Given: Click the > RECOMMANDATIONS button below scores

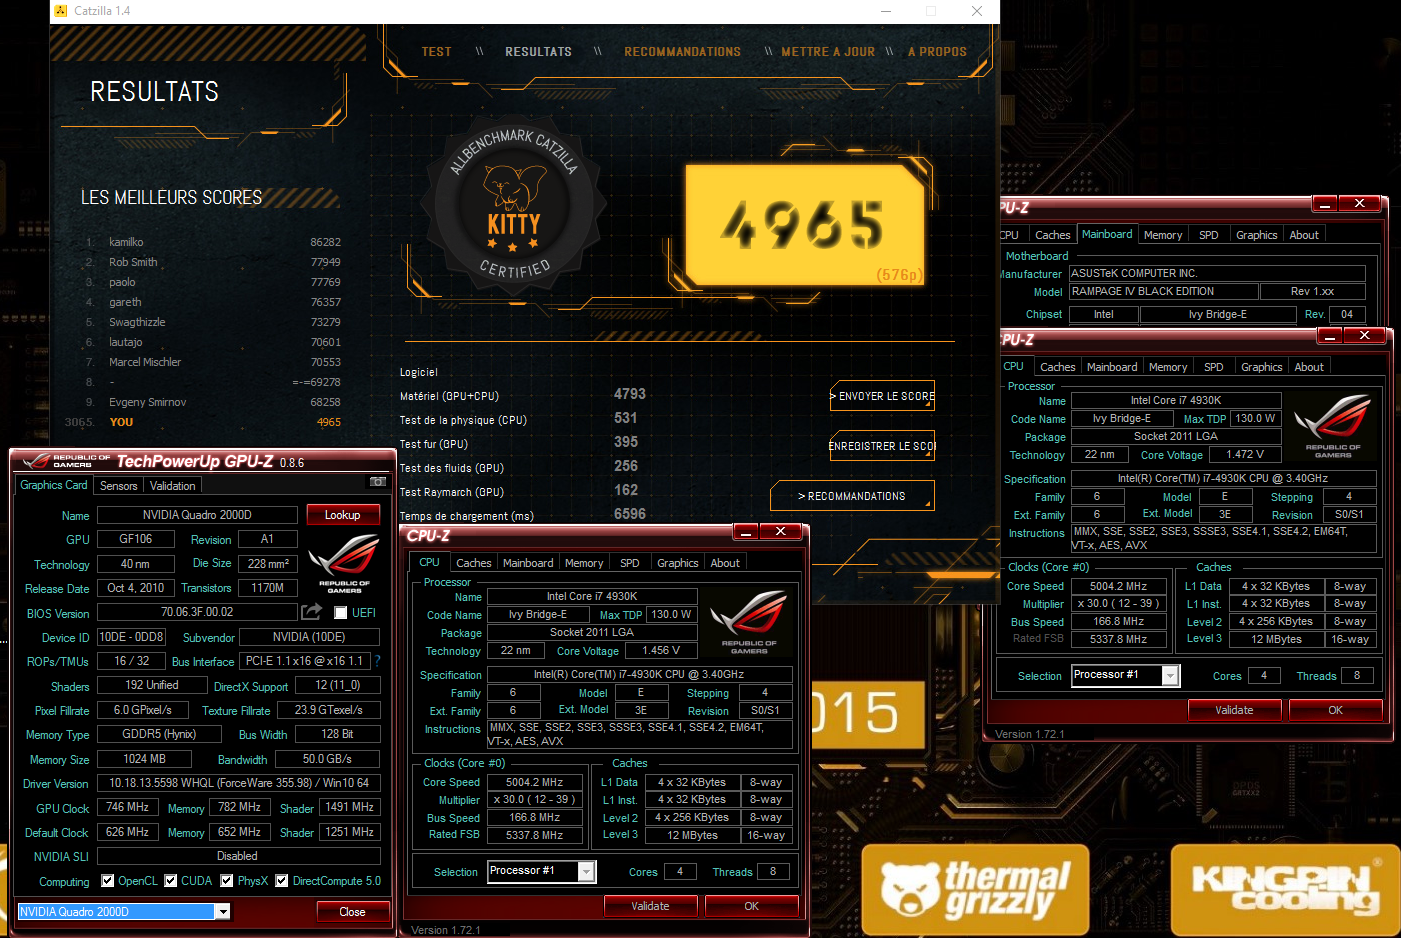Looking at the screenshot, I should pyautogui.click(x=852, y=496).
